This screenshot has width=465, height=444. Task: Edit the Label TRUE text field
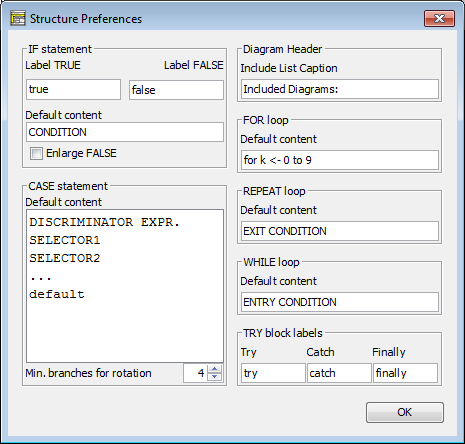click(73, 89)
